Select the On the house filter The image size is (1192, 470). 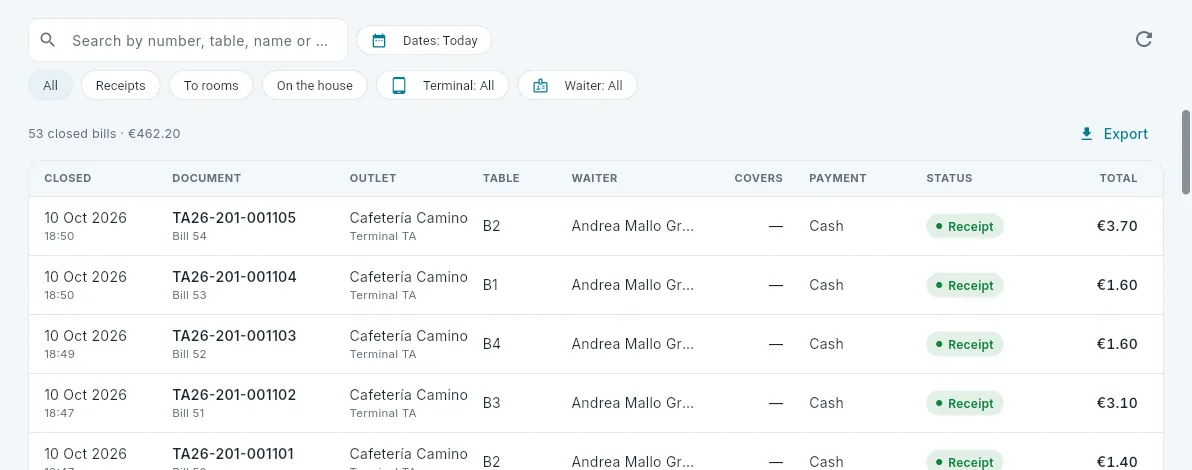(x=315, y=85)
